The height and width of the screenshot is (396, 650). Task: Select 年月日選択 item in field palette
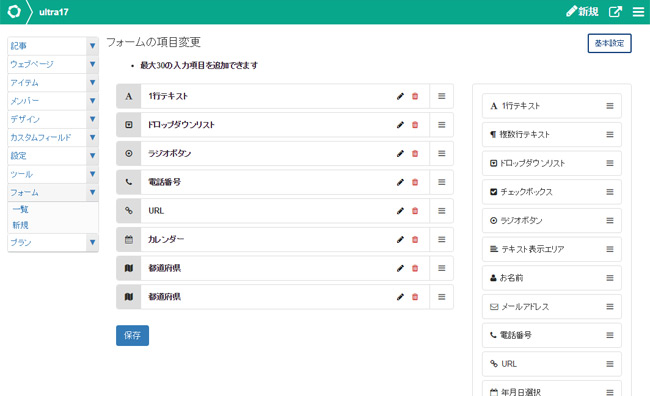[x=552, y=389]
